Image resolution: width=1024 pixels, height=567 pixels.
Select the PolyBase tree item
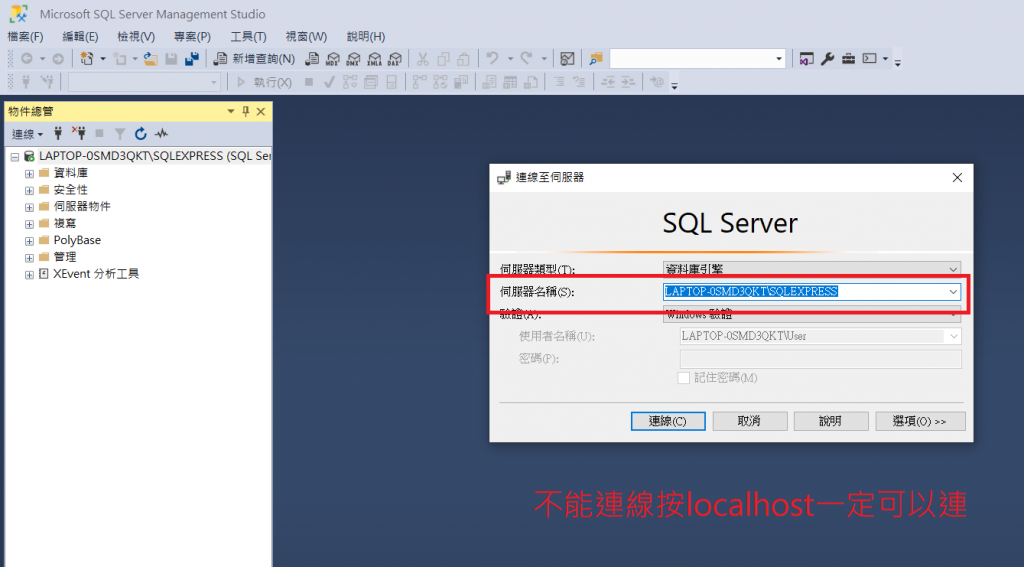77,240
